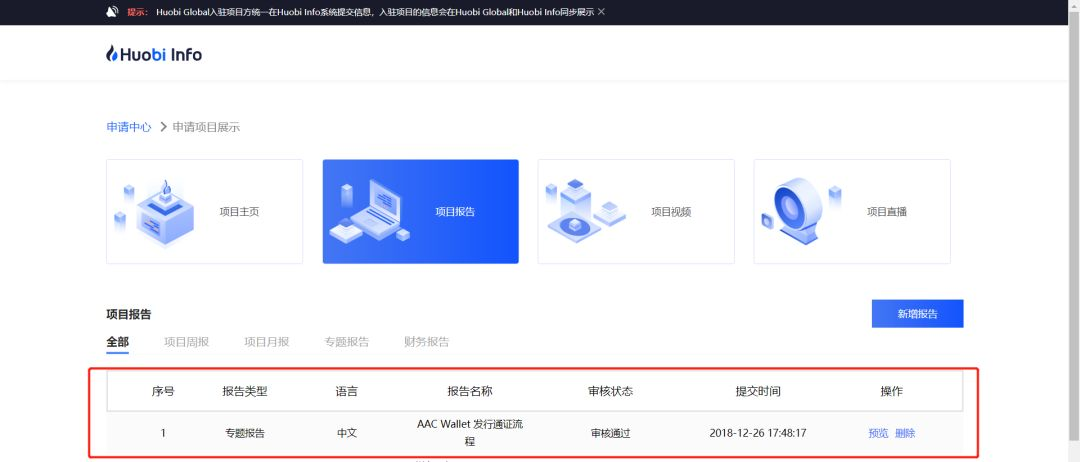This screenshot has width=1080, height=462.
Task: Click the 提交时间 column header
Action: point(758,392)
